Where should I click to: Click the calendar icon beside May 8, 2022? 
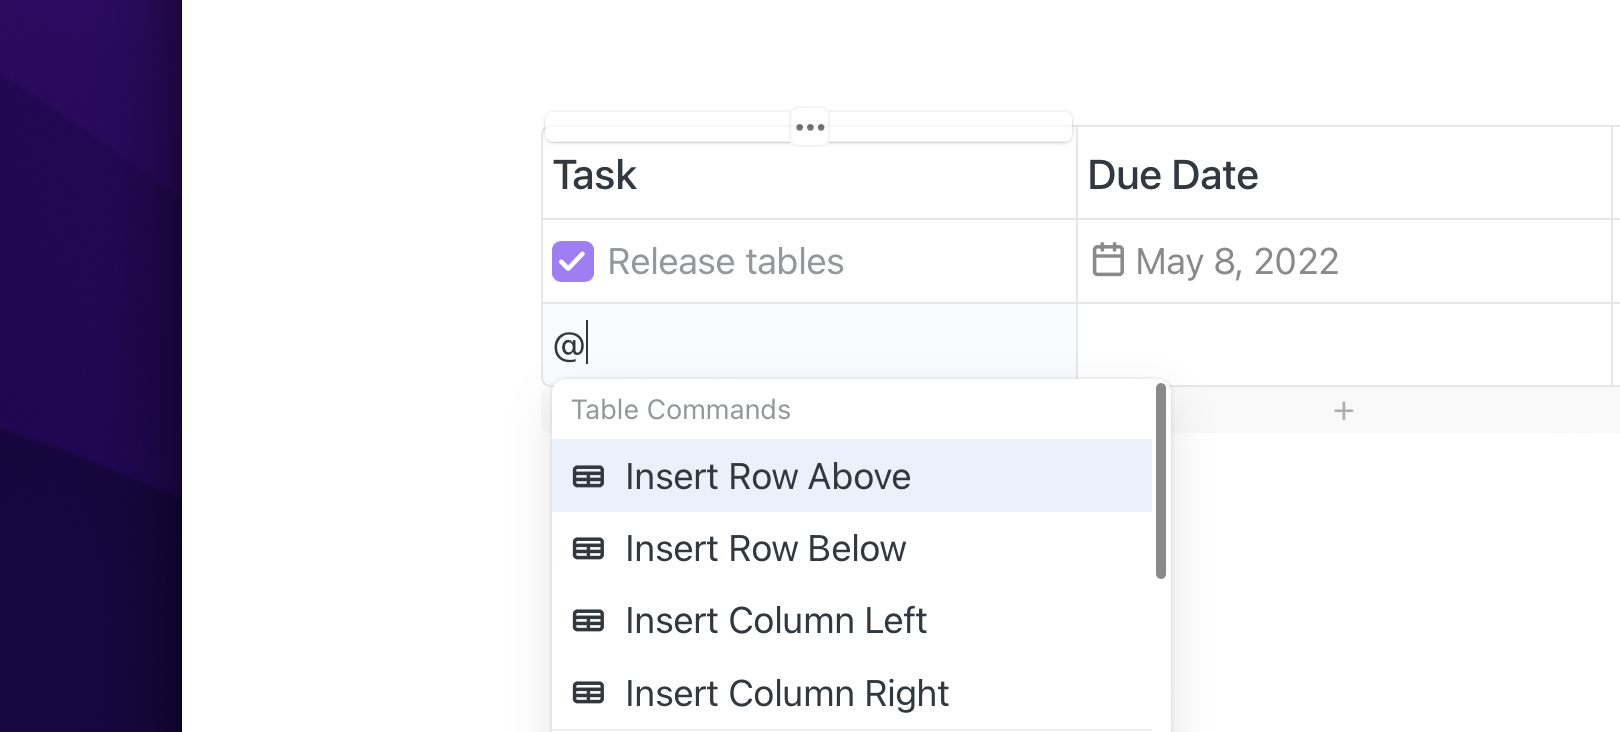pos(1108,260)
